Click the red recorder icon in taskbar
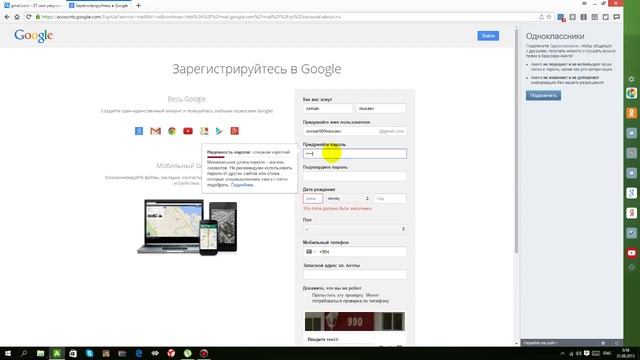Viewport: 640px width, 360px height. click(204, 353)
